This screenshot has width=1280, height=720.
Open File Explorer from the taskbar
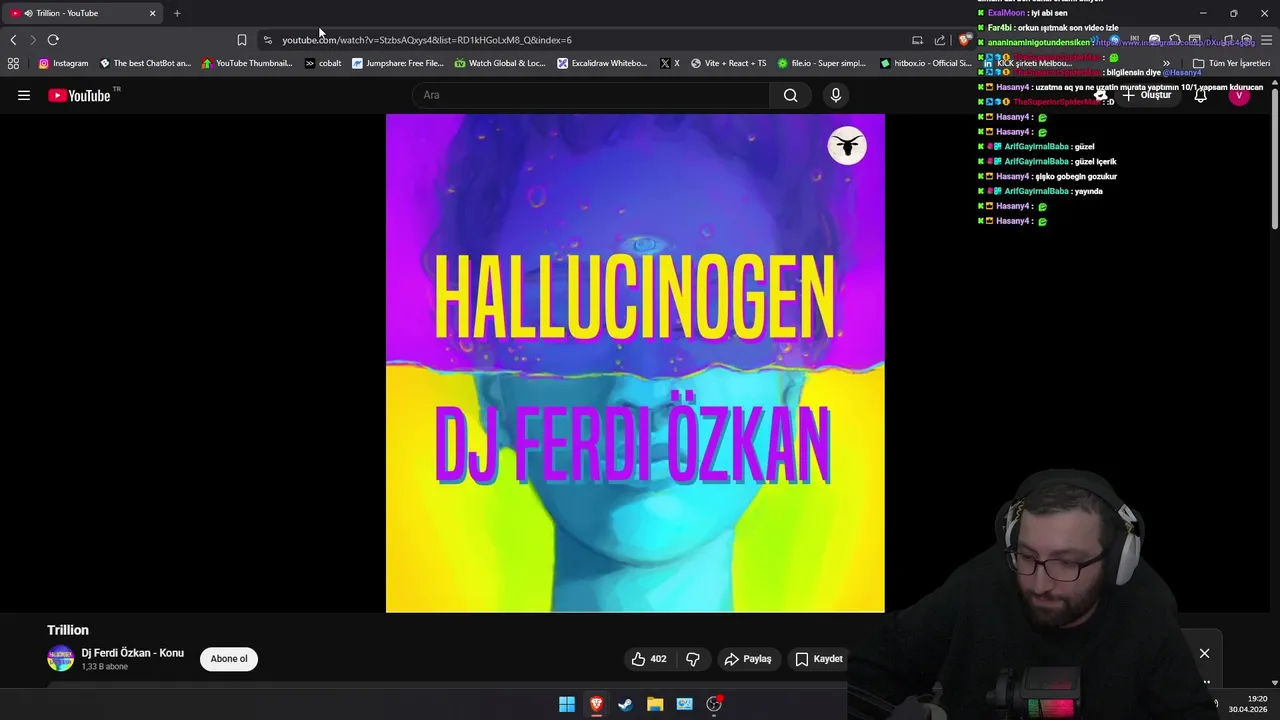655,704
